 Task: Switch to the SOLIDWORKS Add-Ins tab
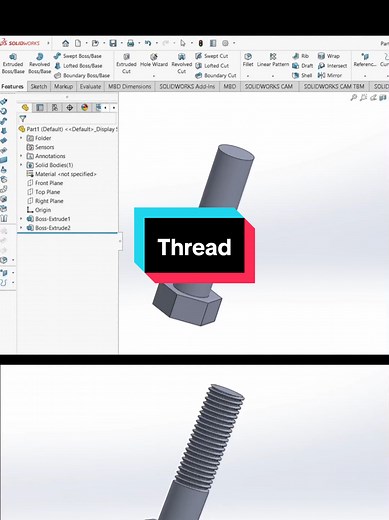click(187, 86)
